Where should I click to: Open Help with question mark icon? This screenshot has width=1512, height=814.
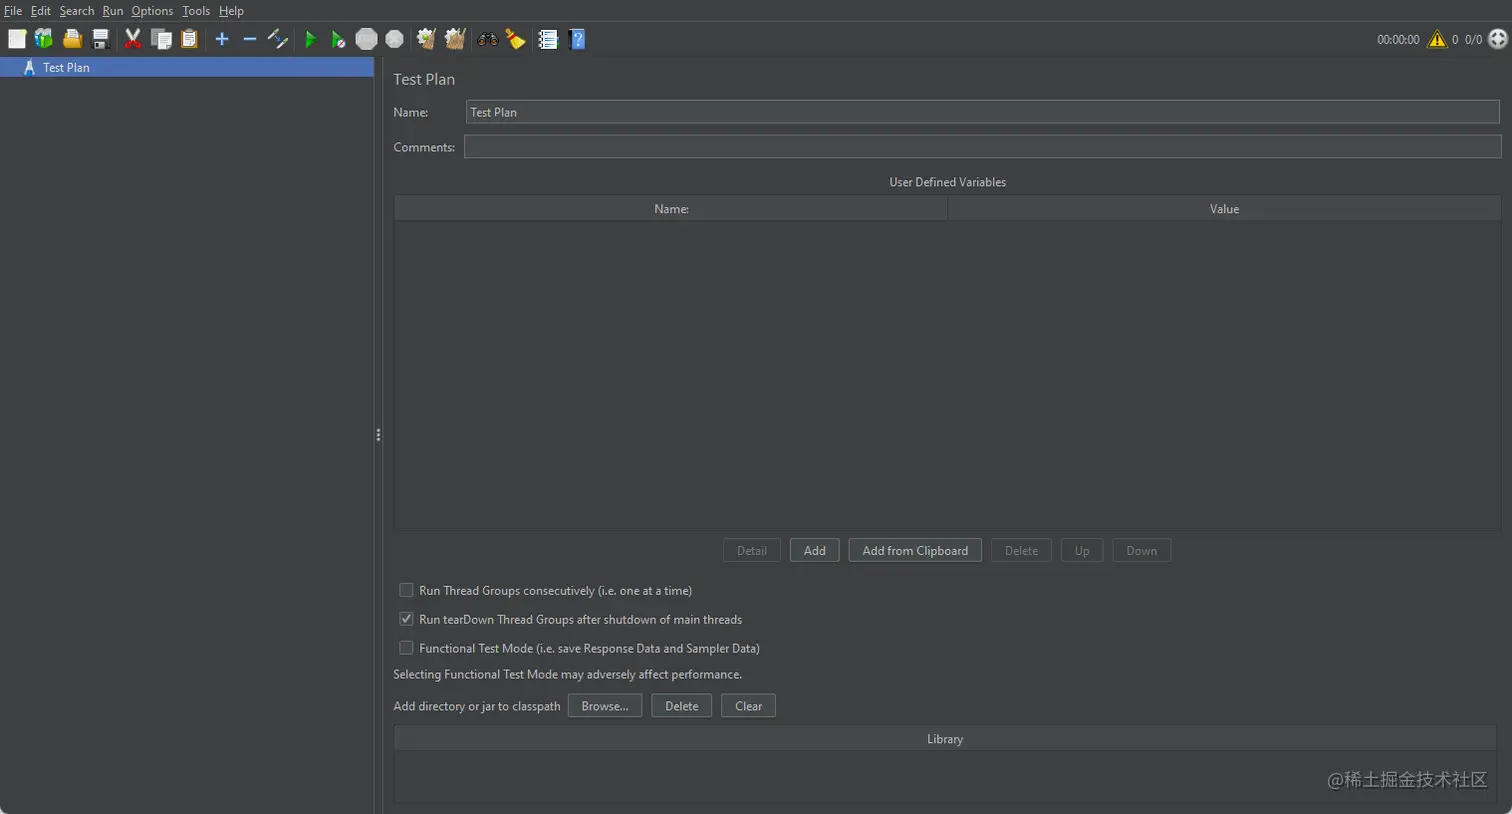(577, 39)
